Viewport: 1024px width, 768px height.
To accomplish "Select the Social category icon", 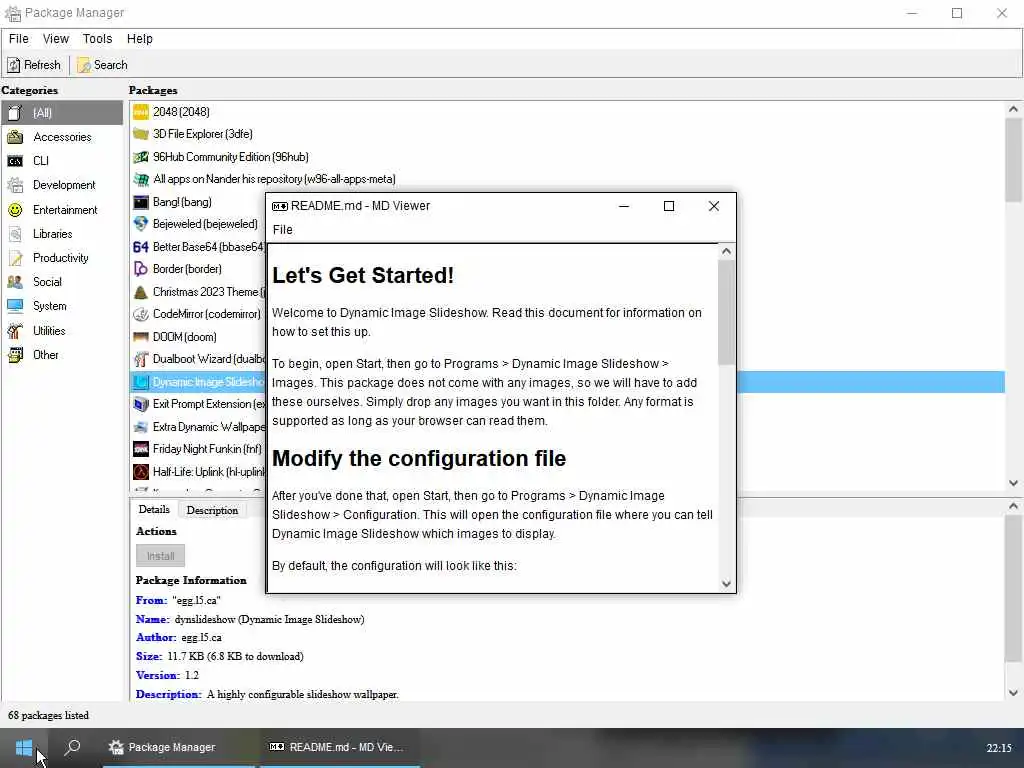I will pyautogui.click(x=15, y=282).
